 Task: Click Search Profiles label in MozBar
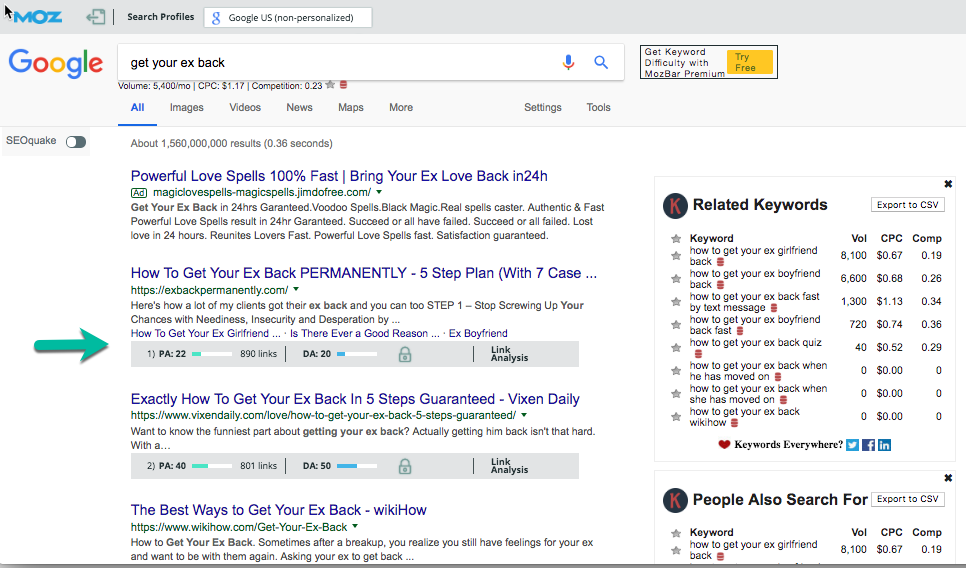[160, 17]
